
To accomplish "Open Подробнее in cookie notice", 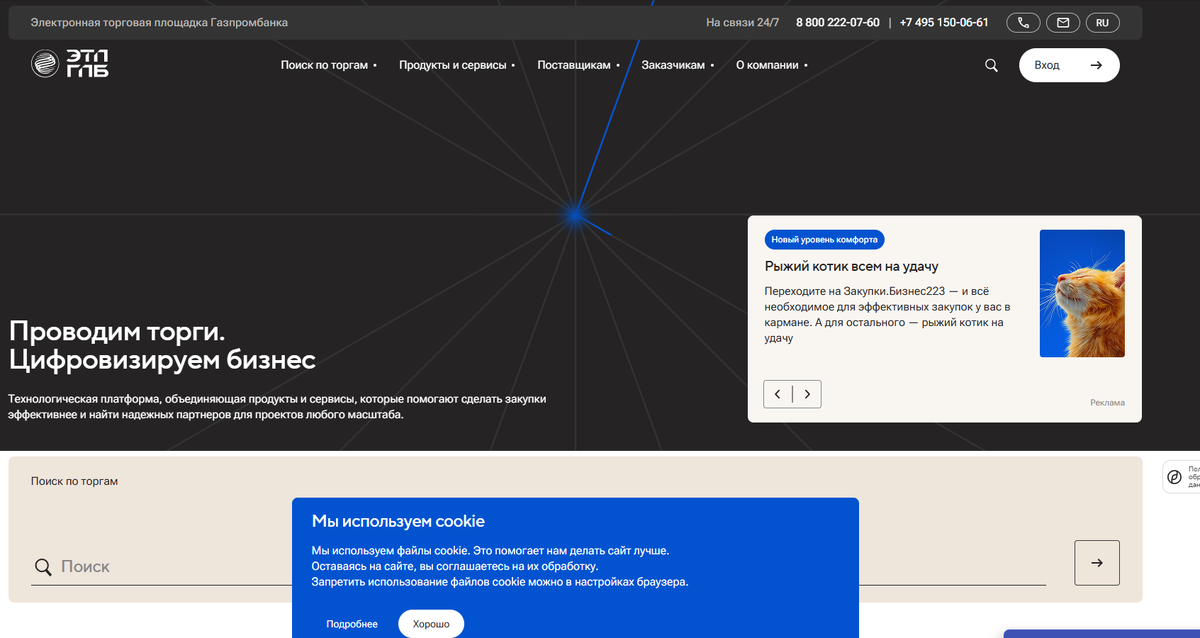I will [352, 624].
